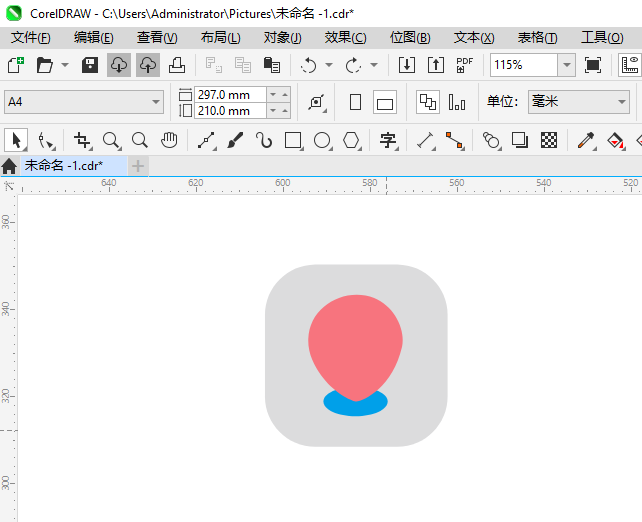
Task: Select the Ellipse tool
Action: [x=323, y=140]
